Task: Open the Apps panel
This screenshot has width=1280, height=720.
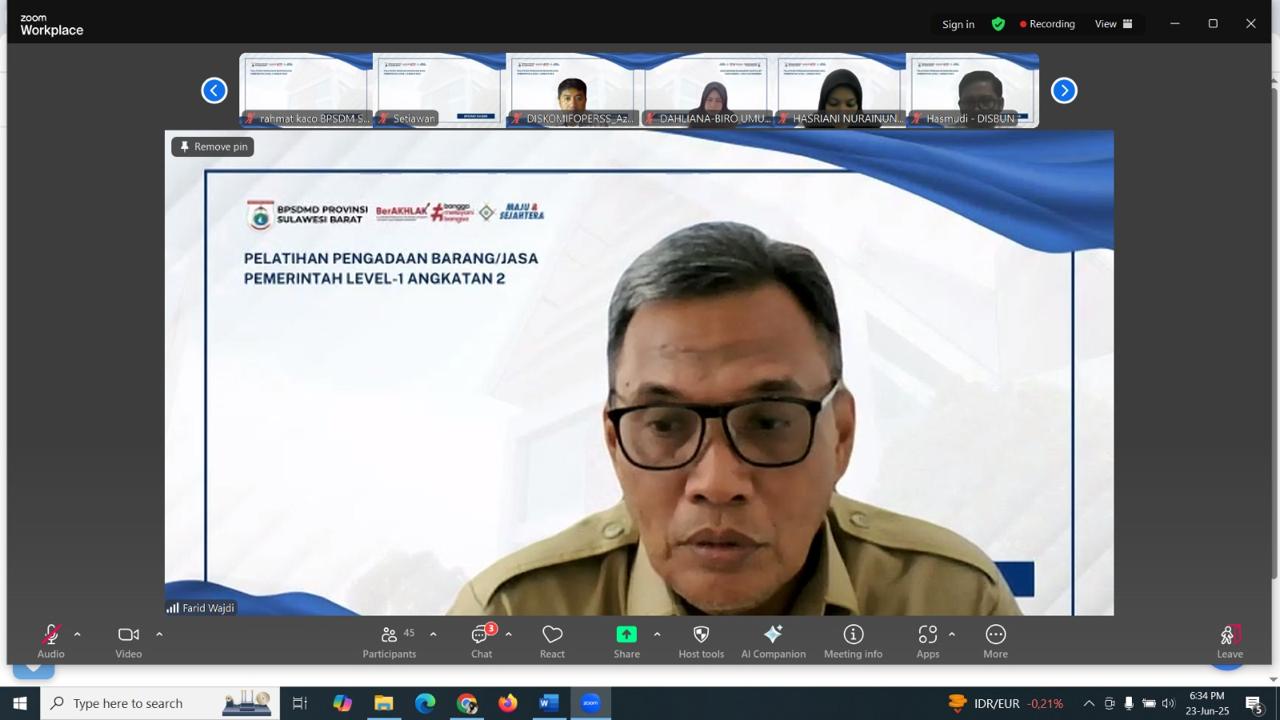Action: coord(927,641)
